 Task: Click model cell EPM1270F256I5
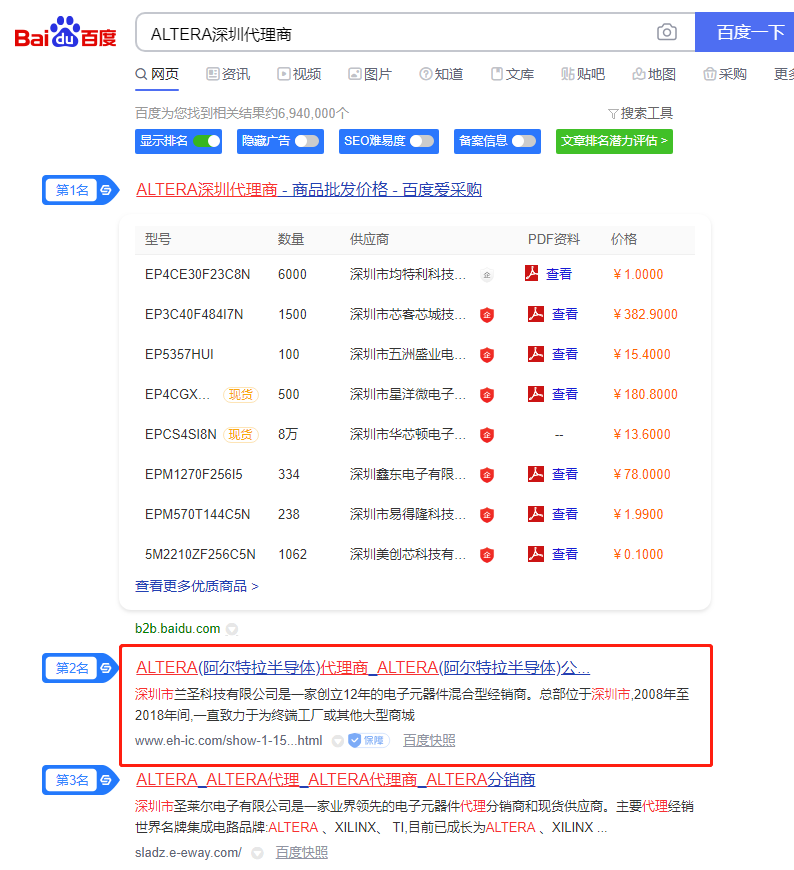click(x=194, y=474)
